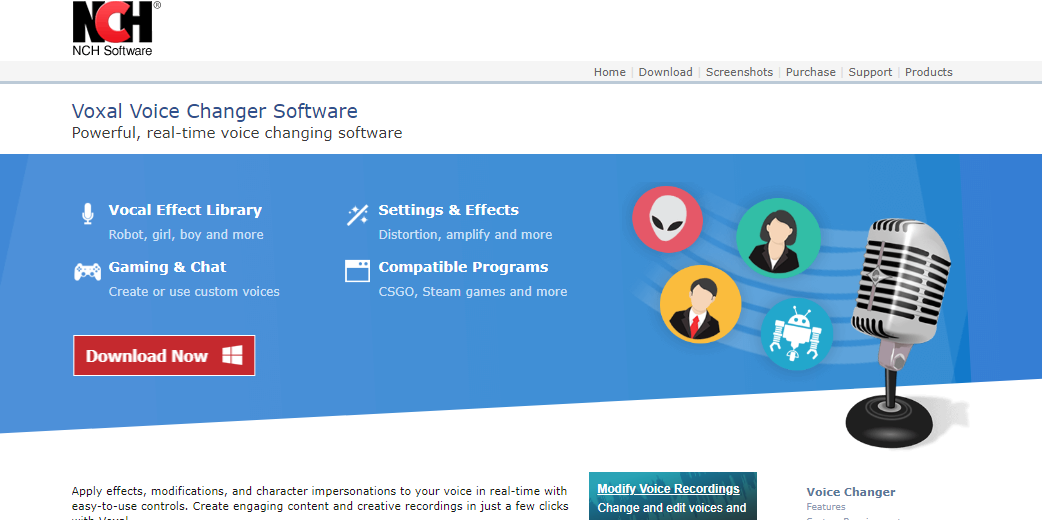
Task: Open the Home menu item
Action: [609, 72]
